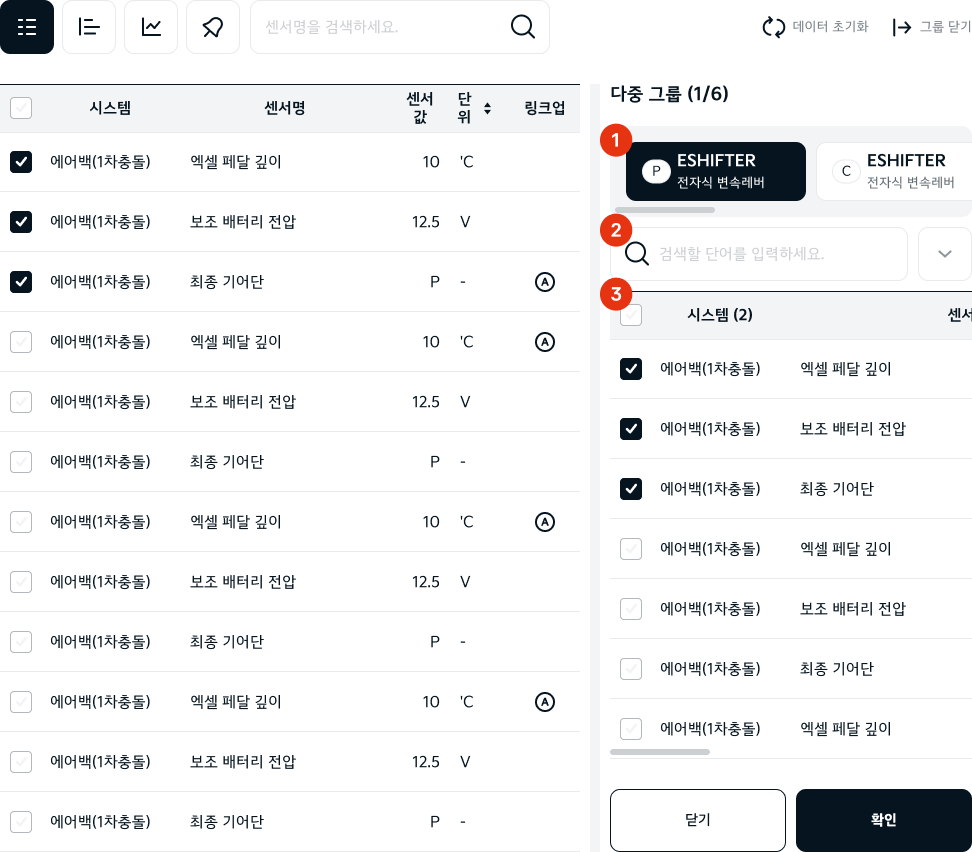Click value P in left checked 최종 기어단 row

point(435,282)
